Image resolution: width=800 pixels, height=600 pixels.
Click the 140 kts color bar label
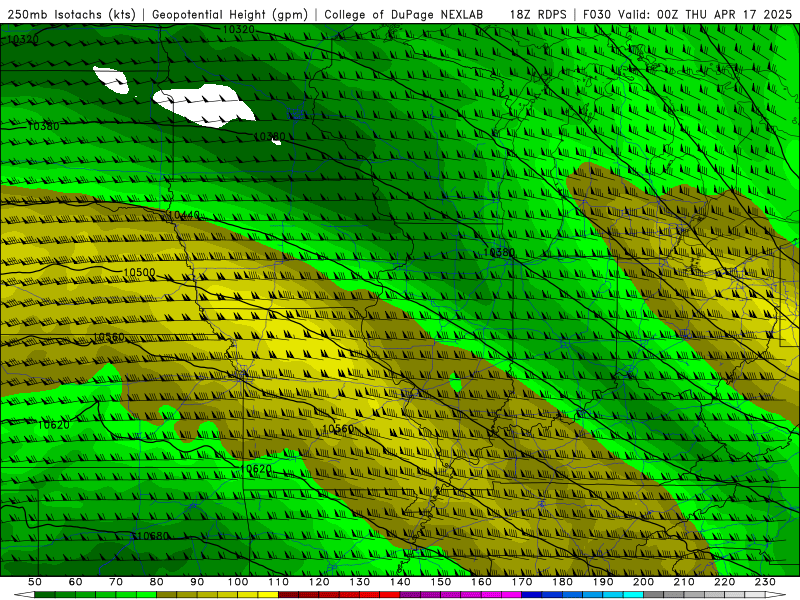click(400, 582)
